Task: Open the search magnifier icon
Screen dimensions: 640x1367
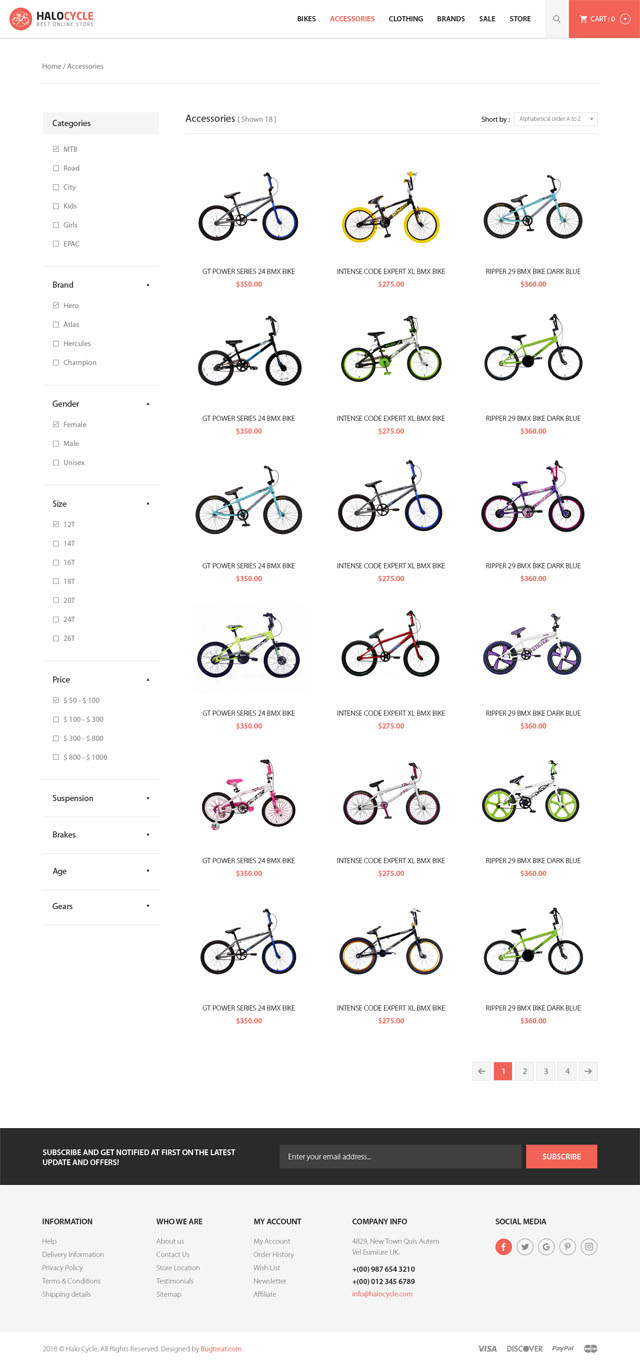Action: [x=557, y=19]
